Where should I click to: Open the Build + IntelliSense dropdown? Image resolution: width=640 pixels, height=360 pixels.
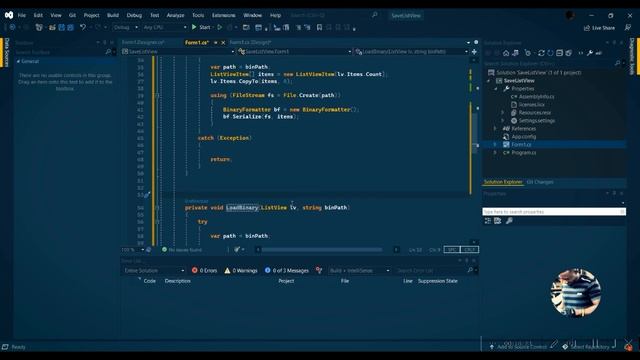click(359, 271)
